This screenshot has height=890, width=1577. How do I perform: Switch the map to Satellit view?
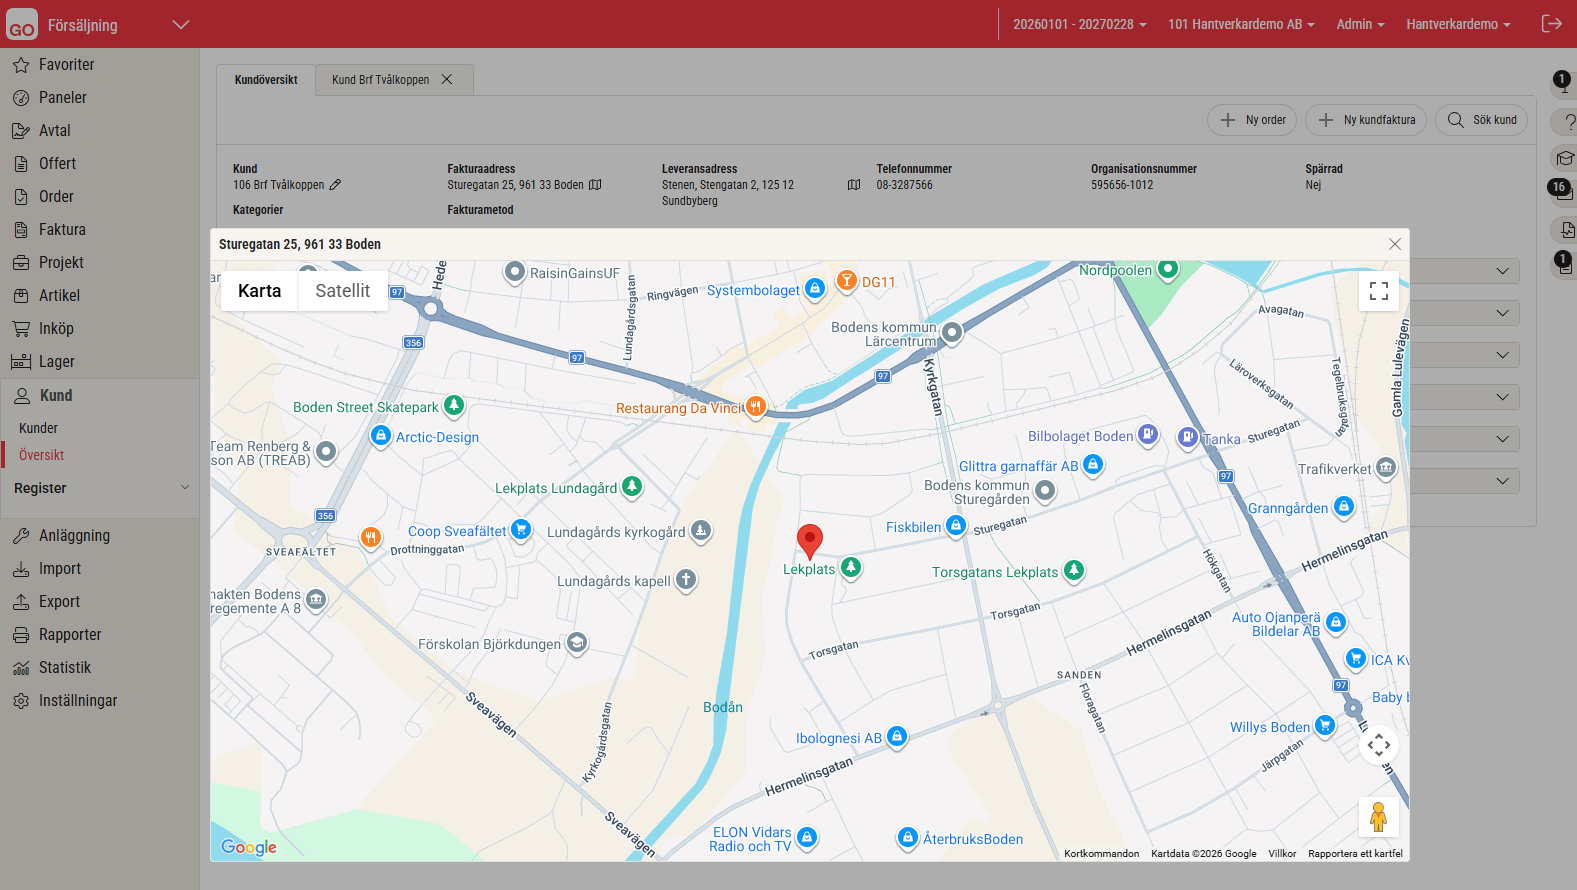tap(343, 291)
